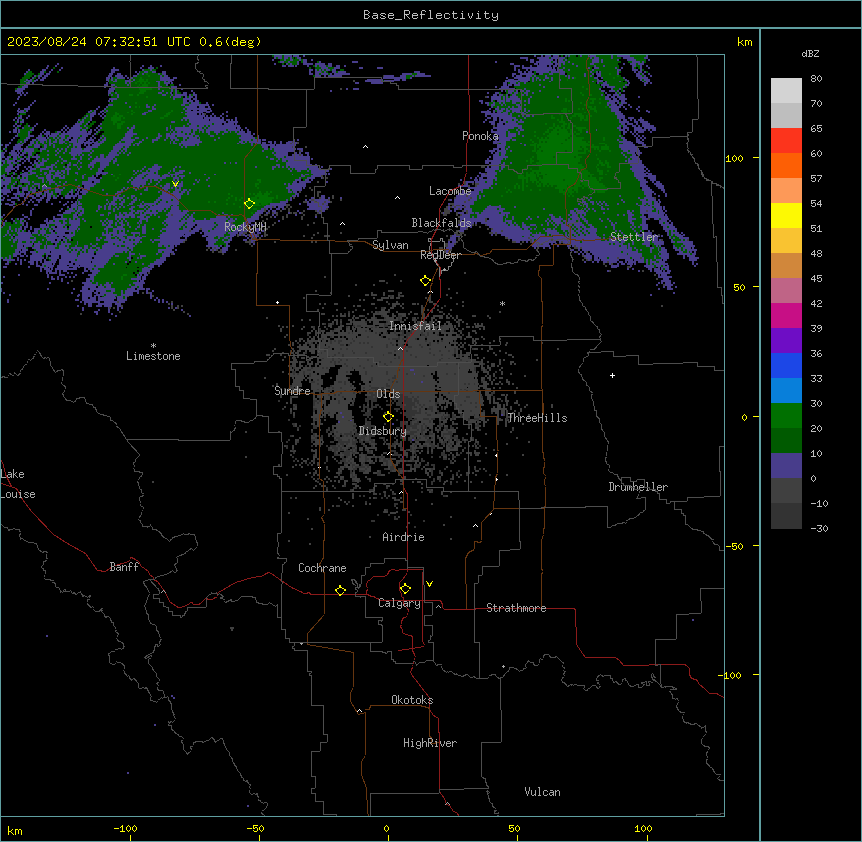Image resolution: width=862 pixels, height=842 pixels.
Task: Click the asterisk marker east of Innisfail
Action: [502, 303]
